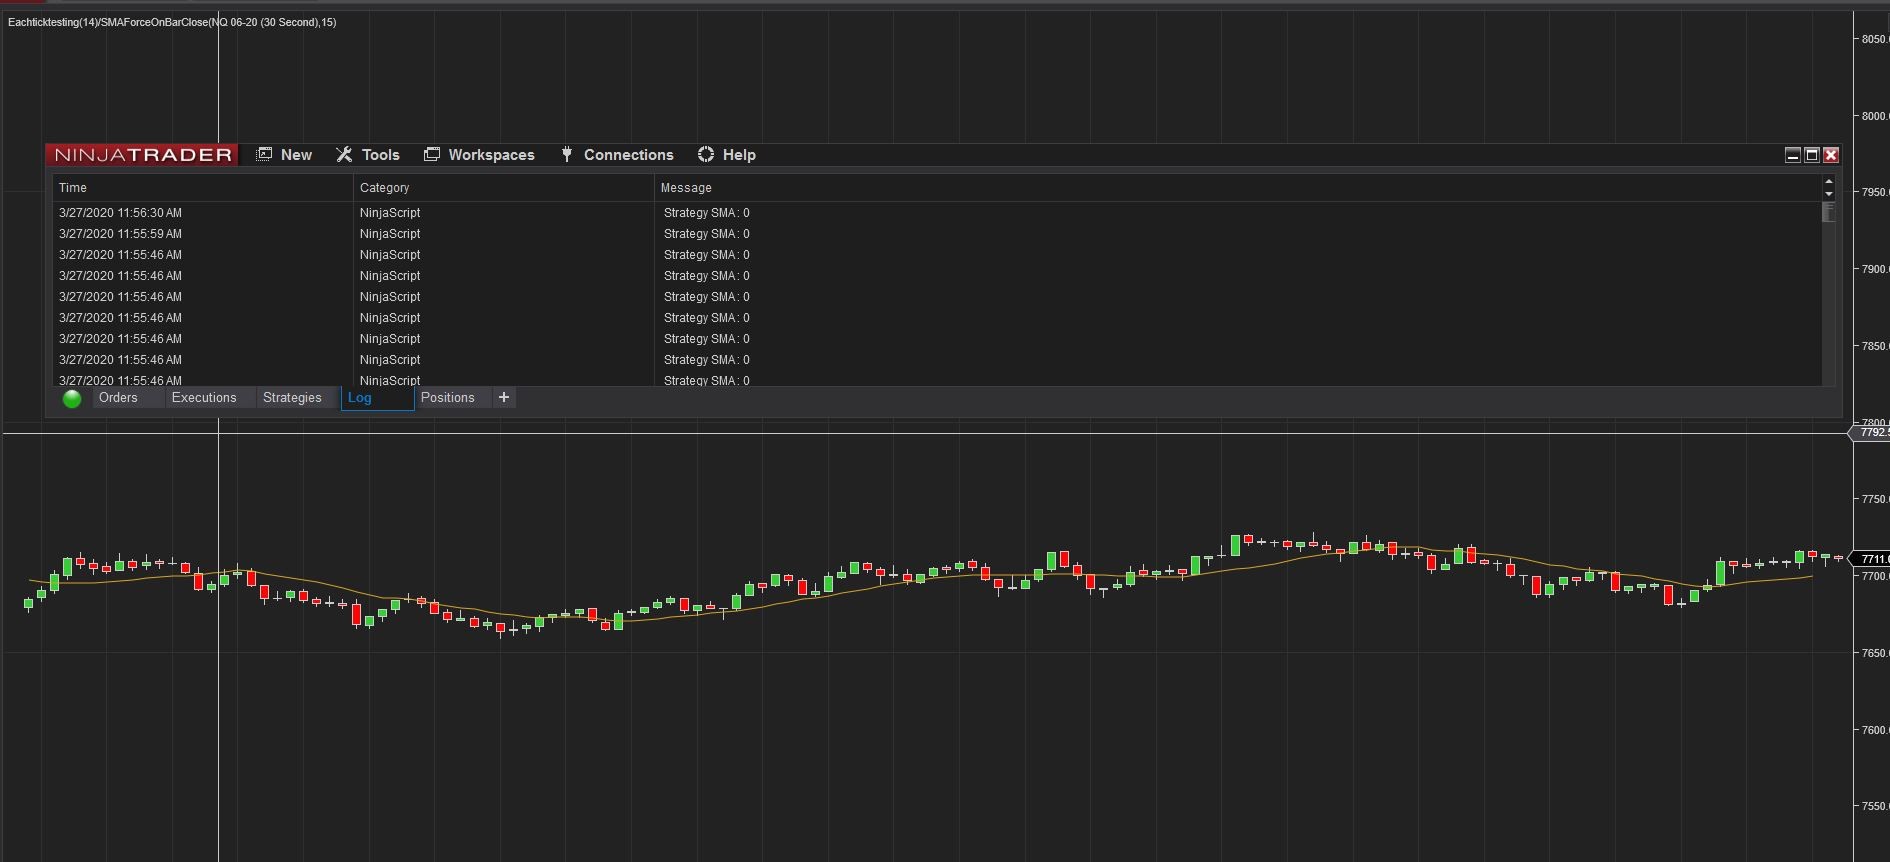Click the chart title Eachticktesting strategy label
Screen dimensions: 1890x862
pos(172,22)
